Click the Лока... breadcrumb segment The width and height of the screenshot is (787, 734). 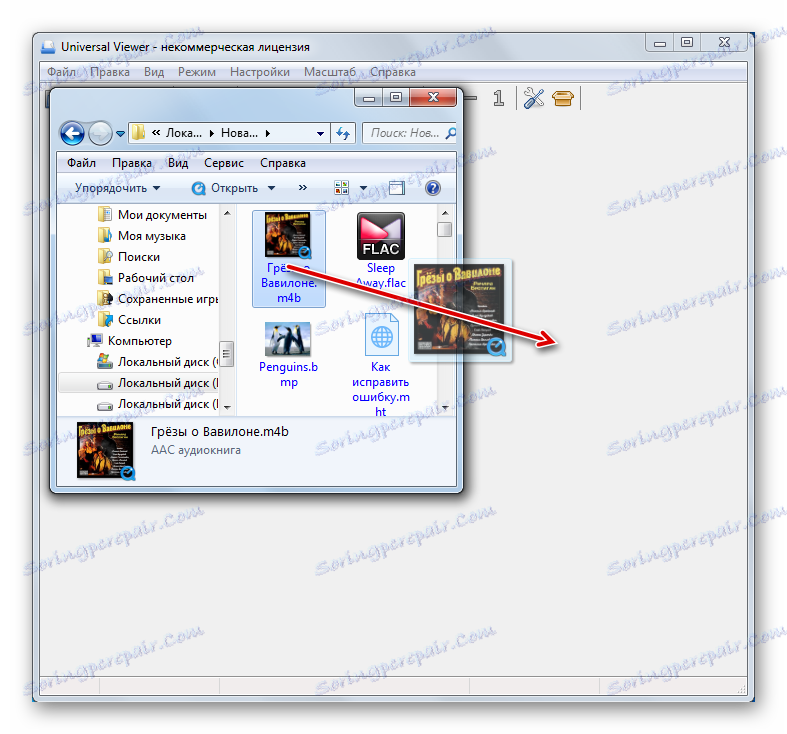[x=184, y=133]
